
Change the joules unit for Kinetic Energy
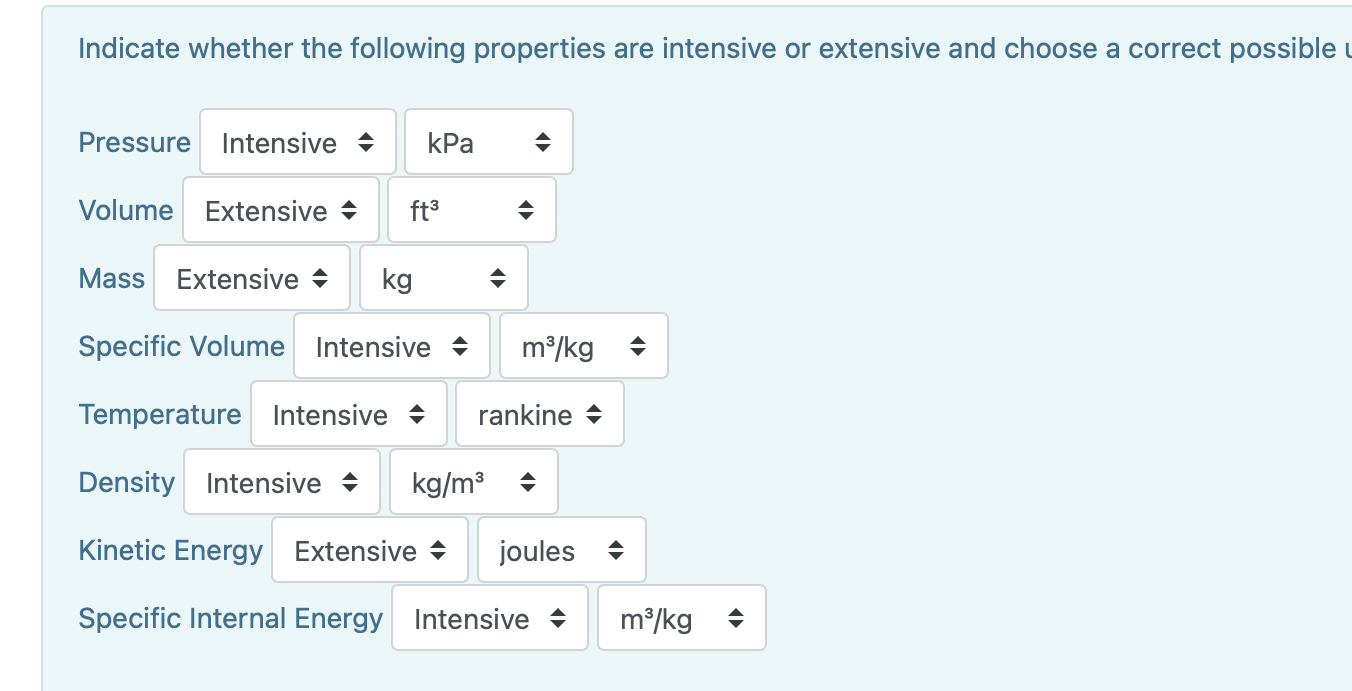(x=561, y=549)
